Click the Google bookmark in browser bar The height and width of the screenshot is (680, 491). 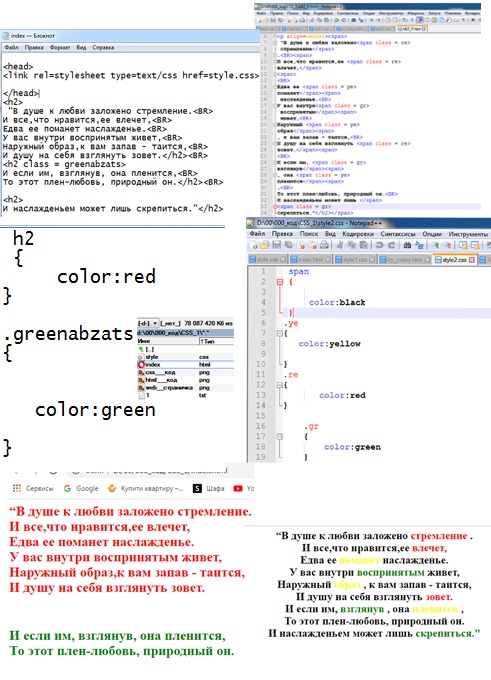(81, 488)
